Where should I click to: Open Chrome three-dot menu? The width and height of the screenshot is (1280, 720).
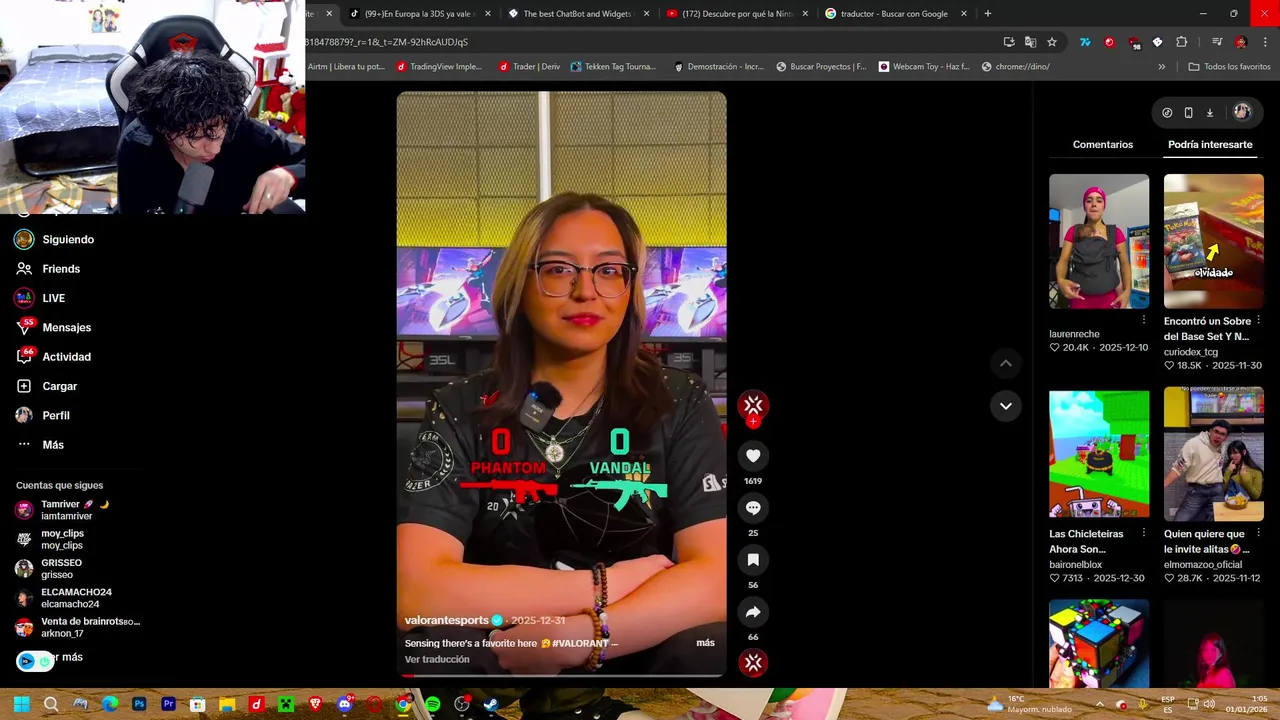[1266, 42]
